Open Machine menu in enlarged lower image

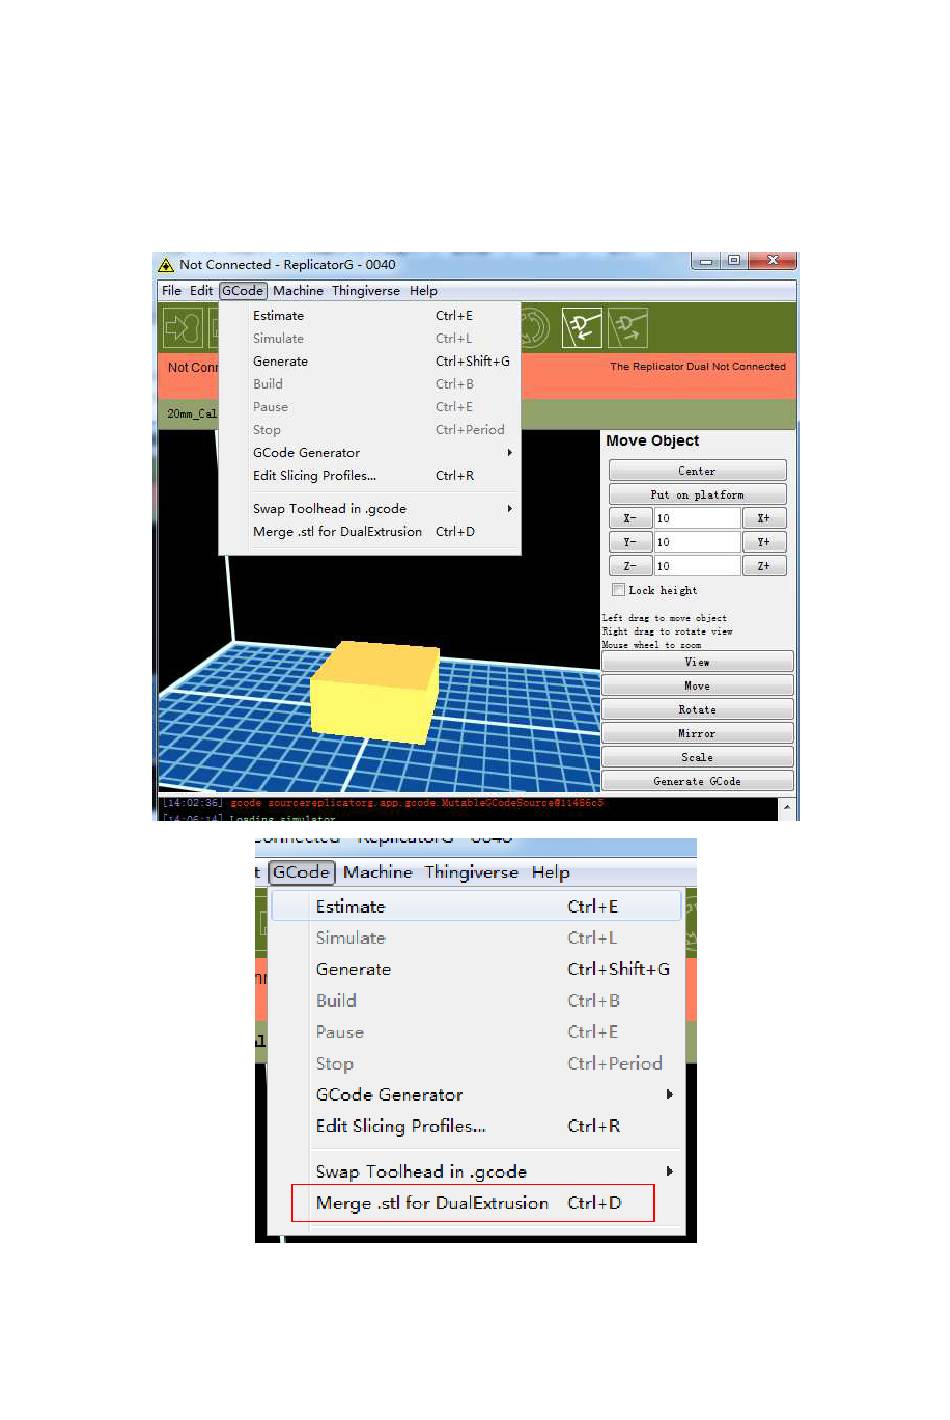tap(378, 872)
